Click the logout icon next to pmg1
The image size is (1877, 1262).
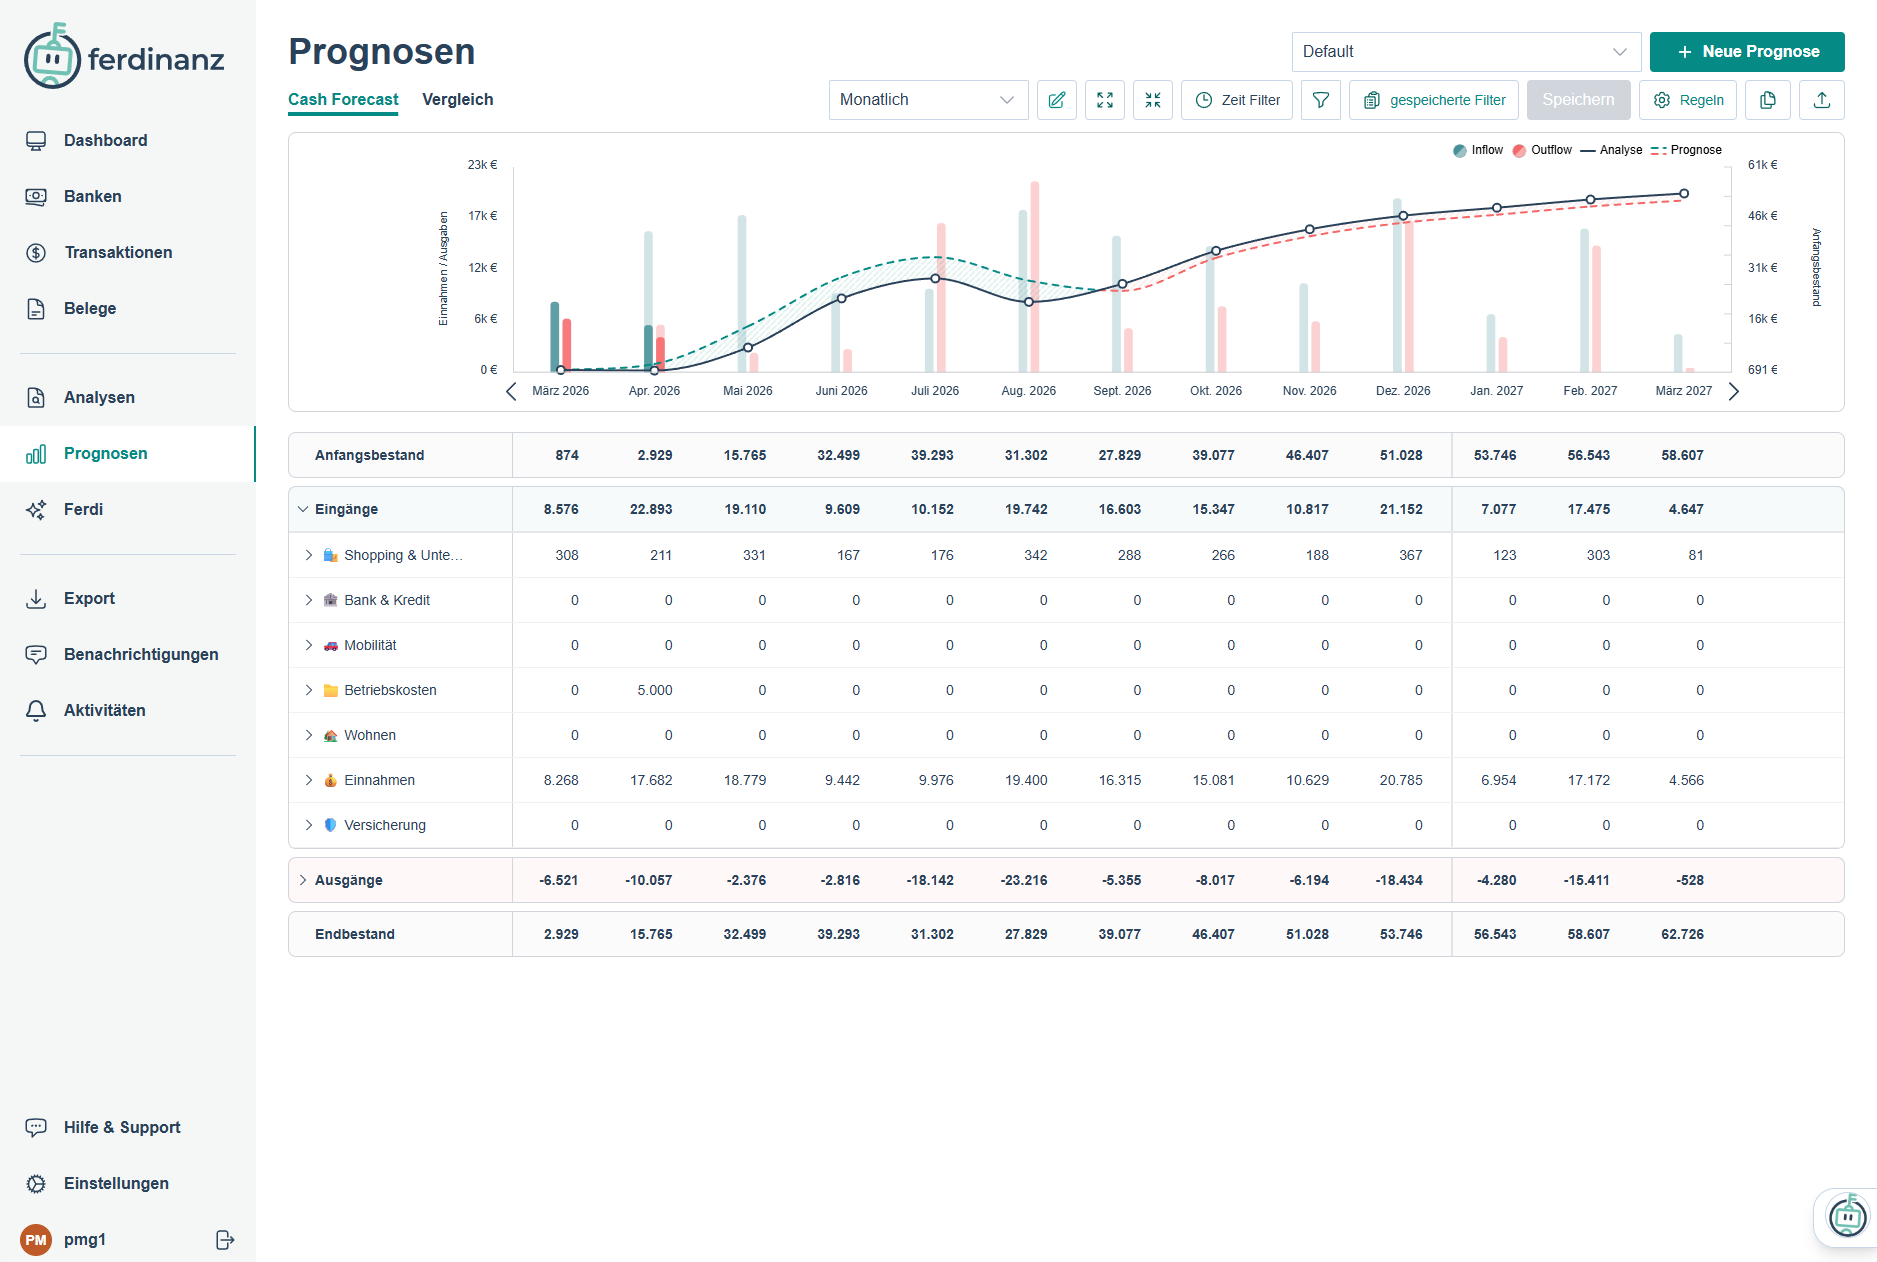coord(225,1240)
